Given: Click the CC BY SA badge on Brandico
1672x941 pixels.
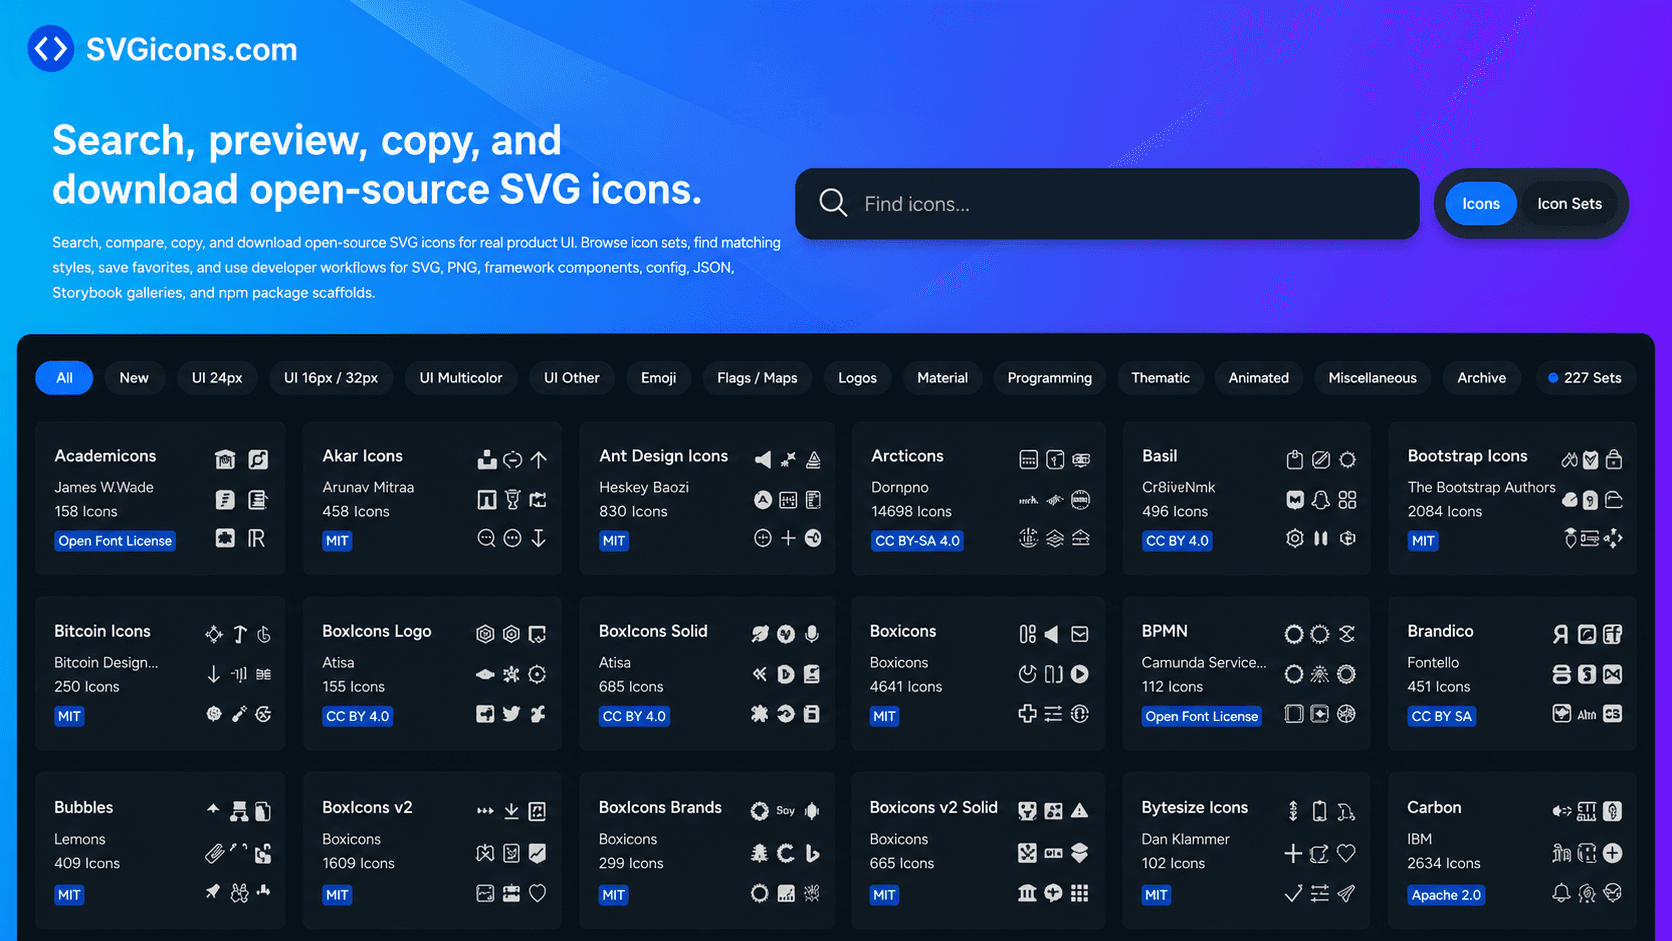Looking at the screenshot, I should [1441, 716].
